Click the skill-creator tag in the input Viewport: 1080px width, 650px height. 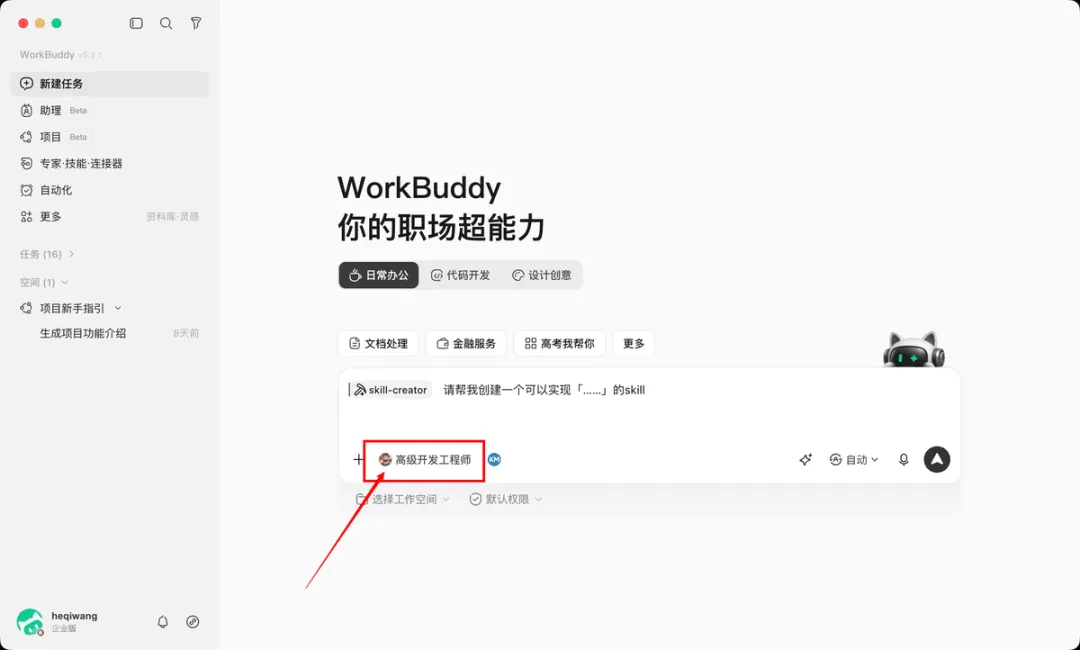(391, 390)
